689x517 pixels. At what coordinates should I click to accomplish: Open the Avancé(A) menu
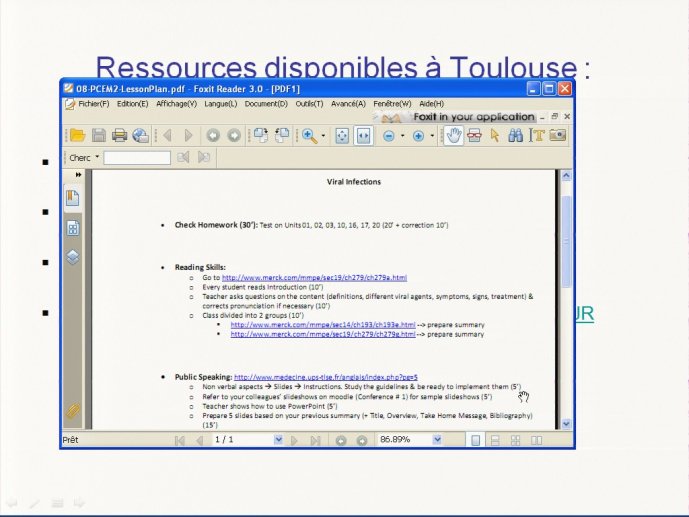(x=348, y=104)
